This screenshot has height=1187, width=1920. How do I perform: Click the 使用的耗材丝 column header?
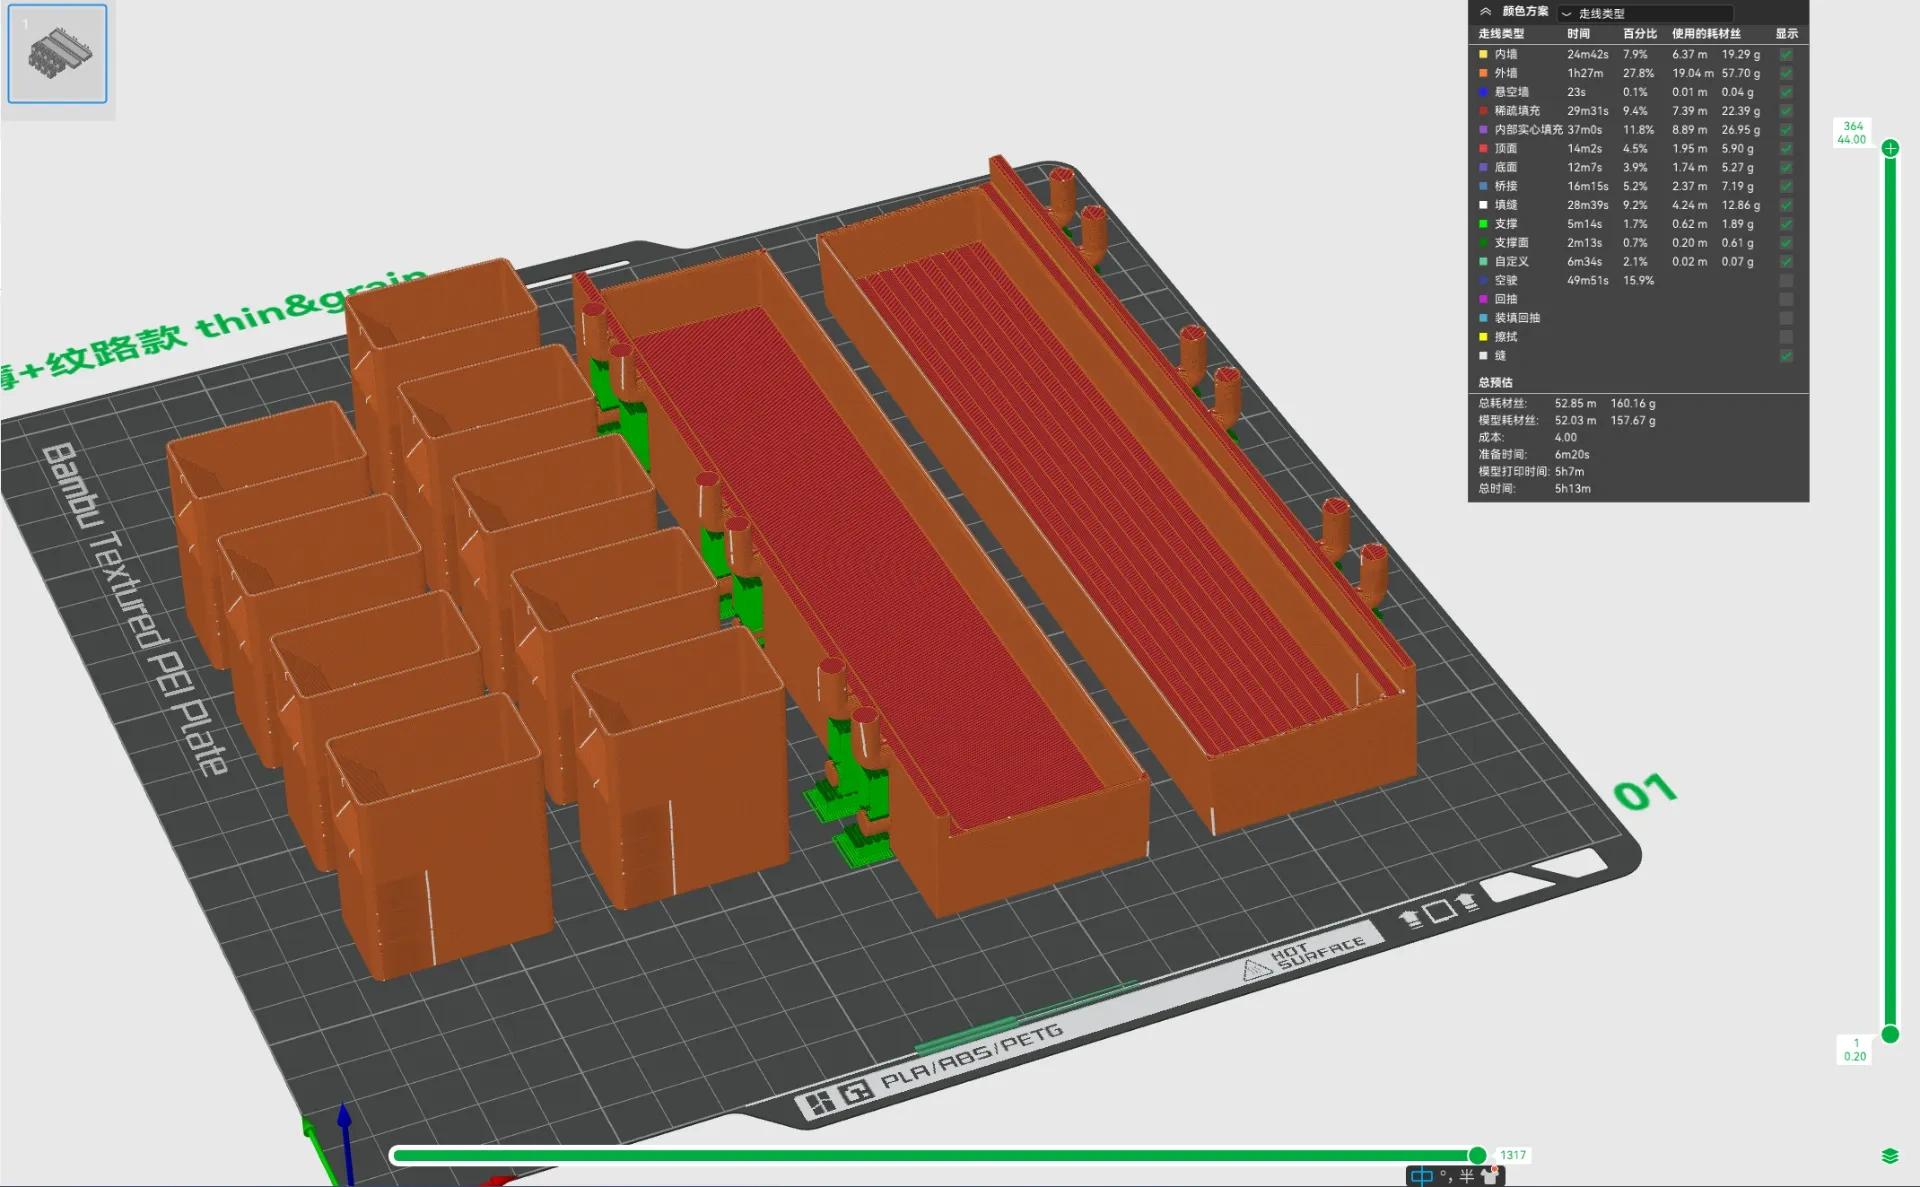[x=1706, y=34]
